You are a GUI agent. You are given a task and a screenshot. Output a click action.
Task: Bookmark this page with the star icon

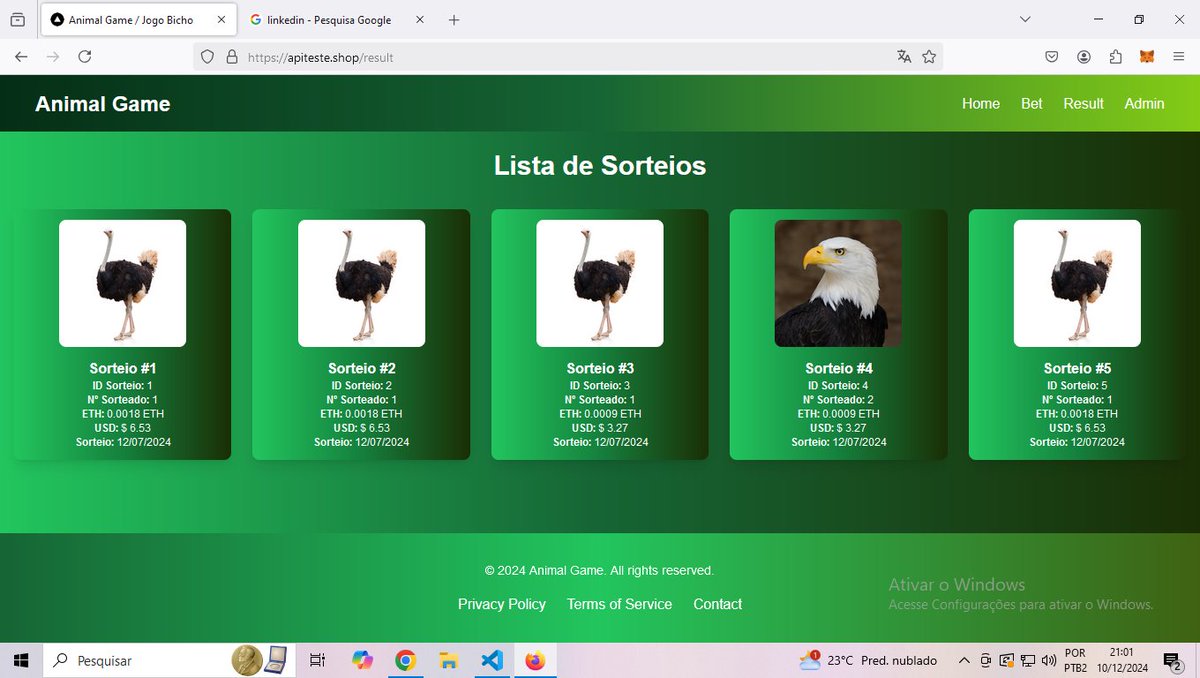pyautogui.click(x=930, y=57)
